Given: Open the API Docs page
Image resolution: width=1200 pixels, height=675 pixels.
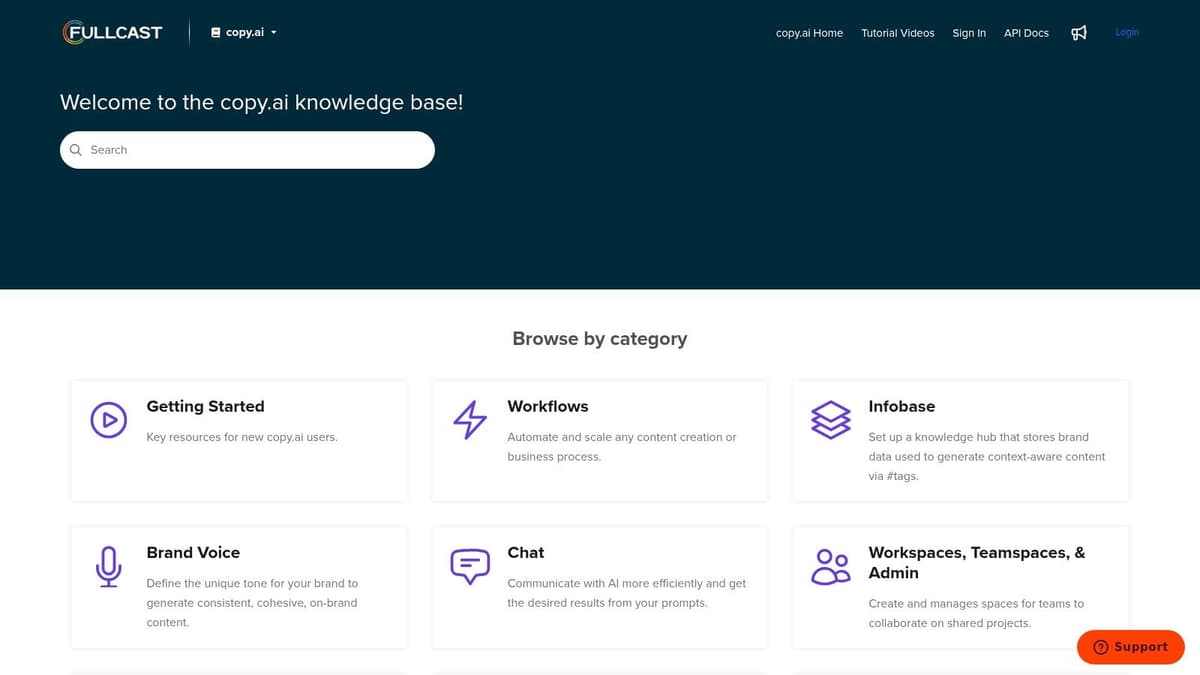Looking at the screenshot, I should pos(1026,33).
